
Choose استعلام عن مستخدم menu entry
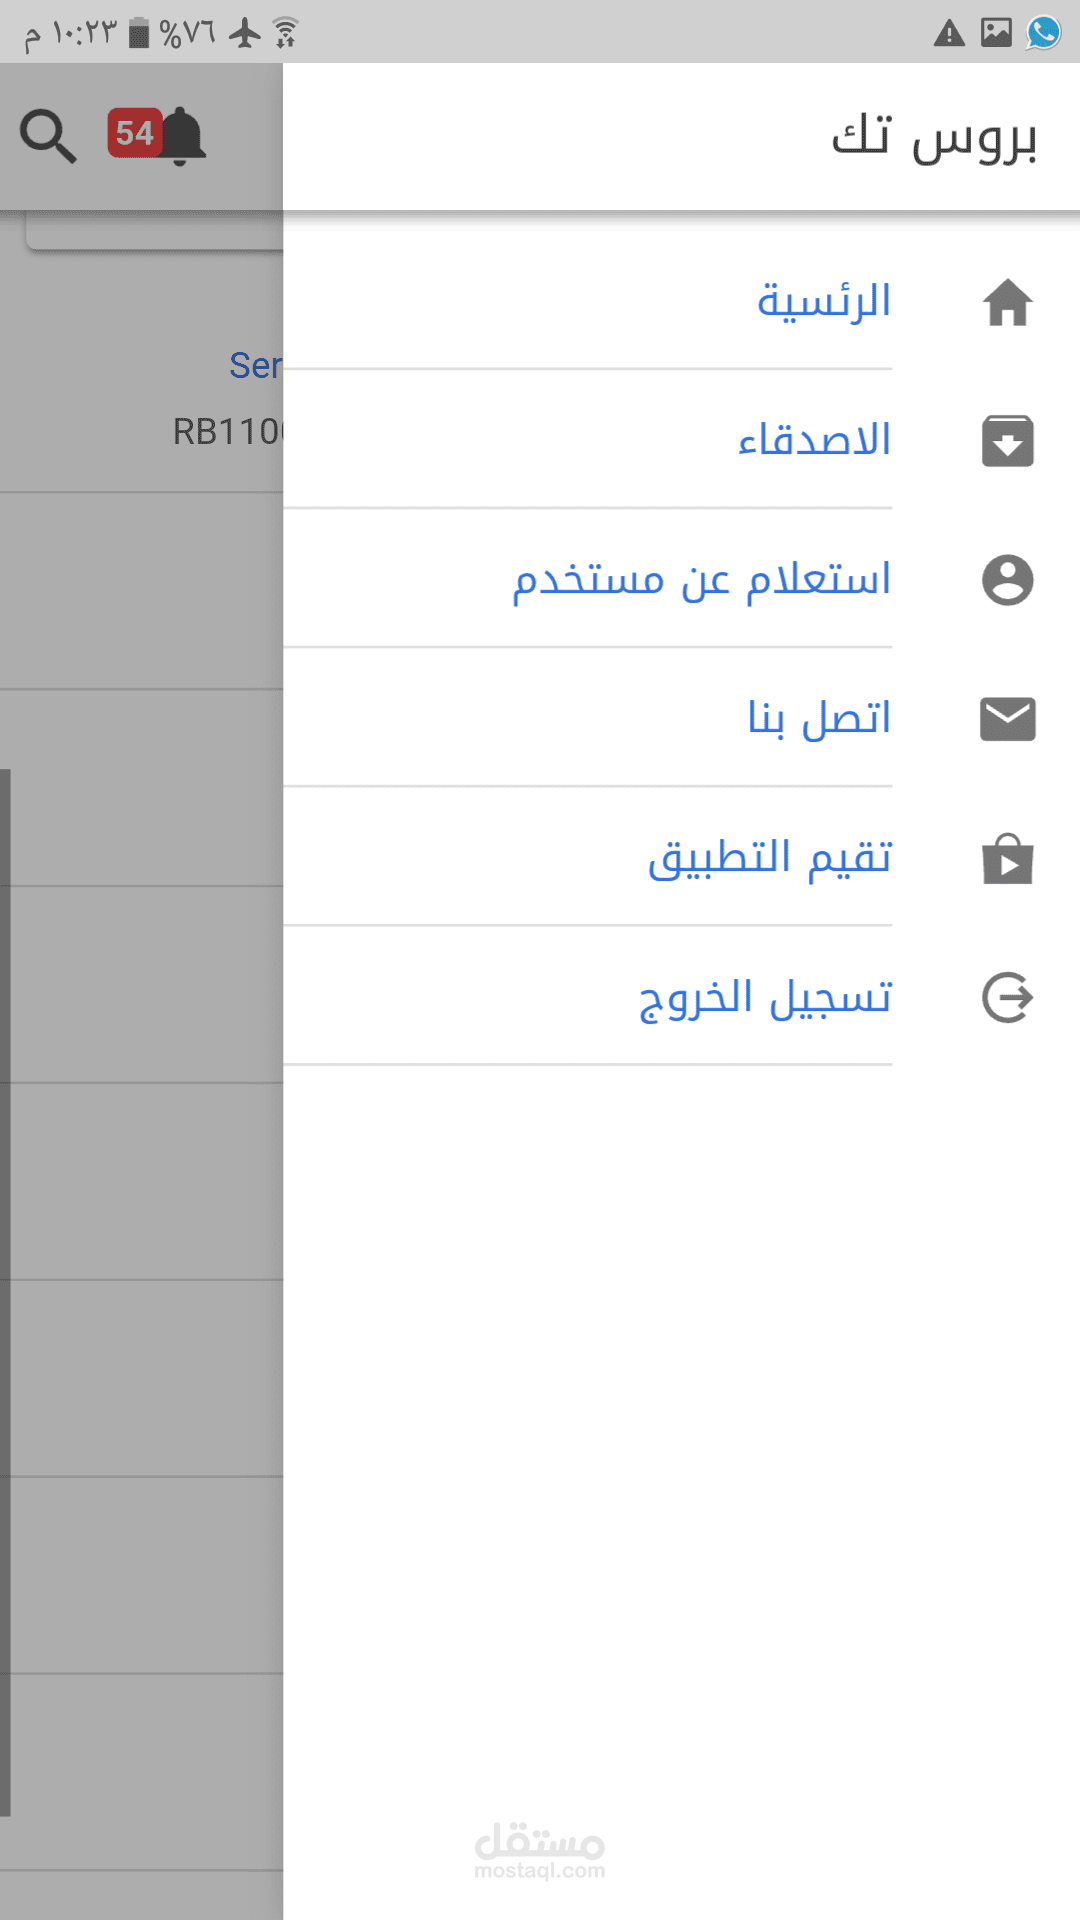point(701,579)
